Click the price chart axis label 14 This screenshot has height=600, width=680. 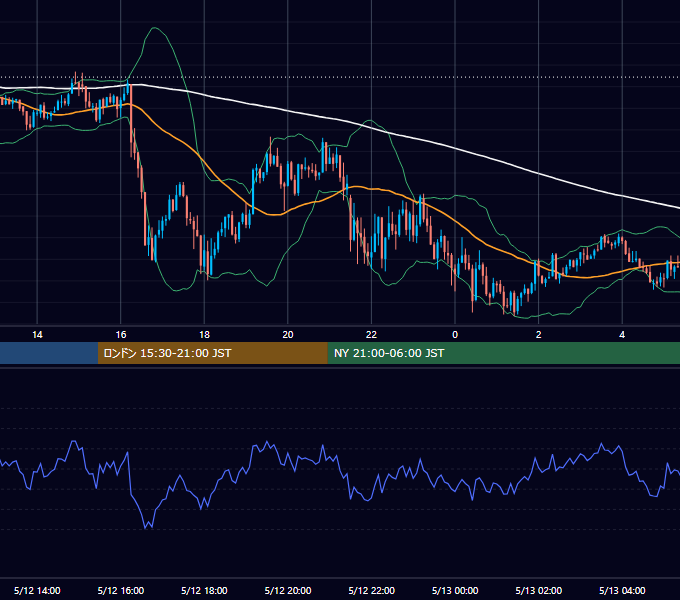tap(37, 335)
